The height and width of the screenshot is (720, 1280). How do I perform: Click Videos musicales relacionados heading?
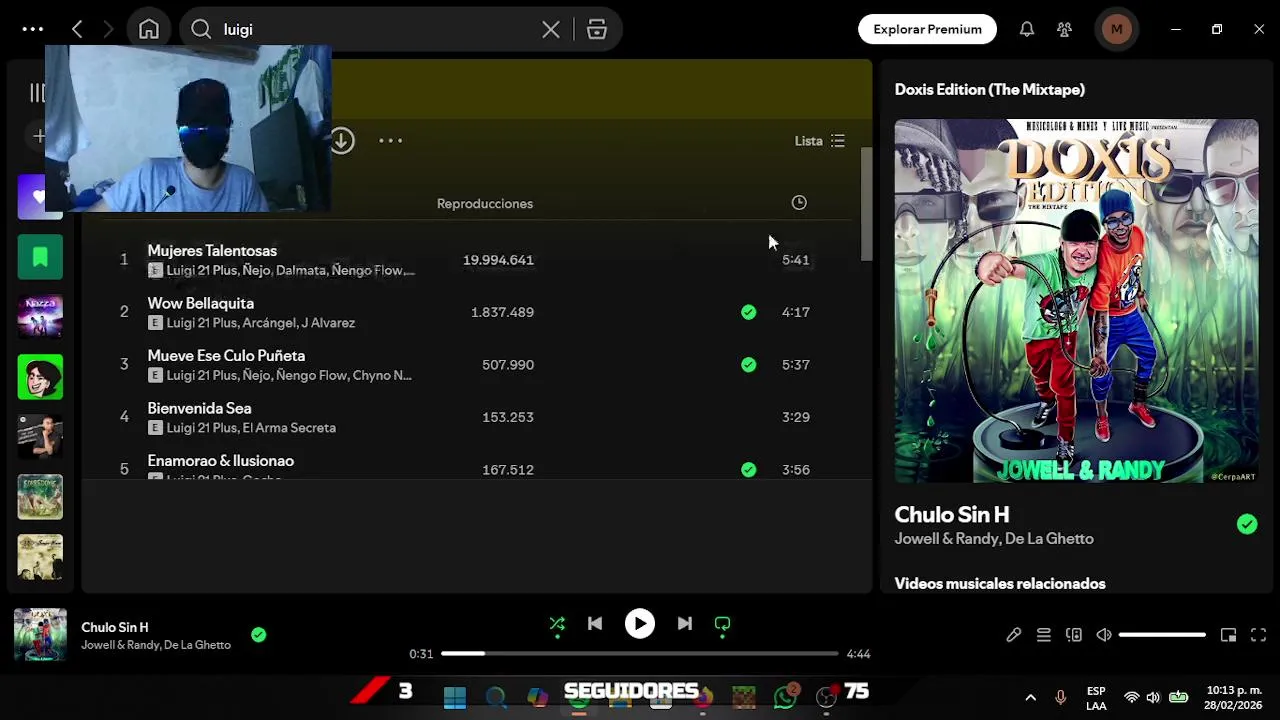point(1000,584)
